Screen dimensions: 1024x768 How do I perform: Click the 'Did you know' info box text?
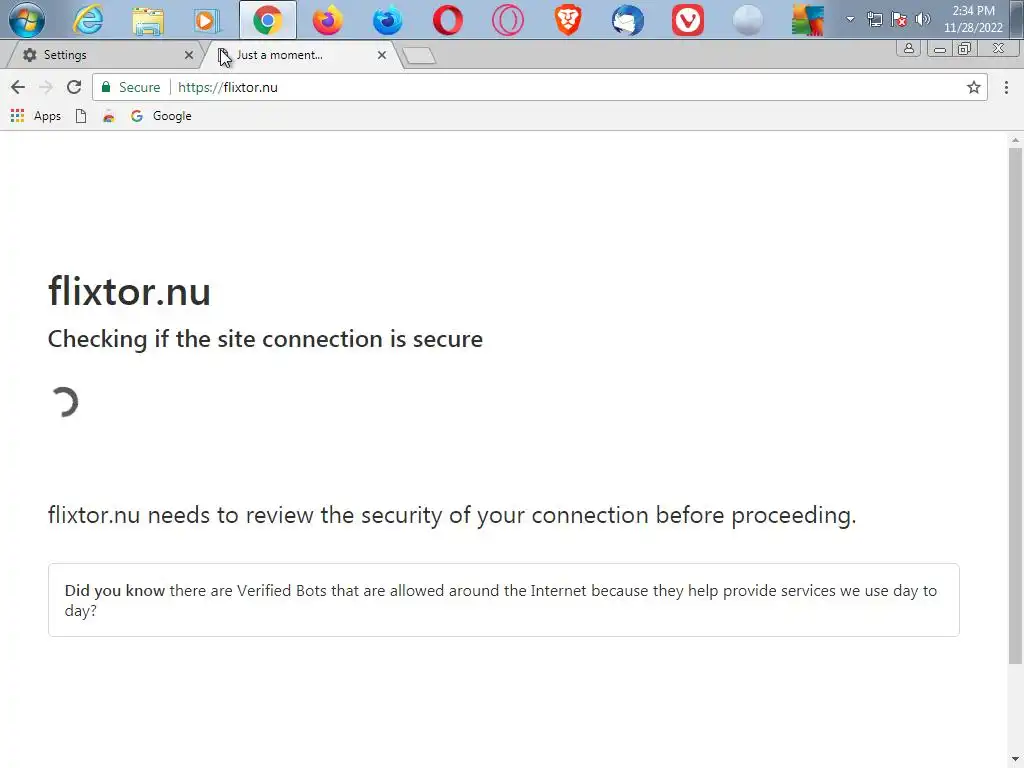(x=501, y=600)
